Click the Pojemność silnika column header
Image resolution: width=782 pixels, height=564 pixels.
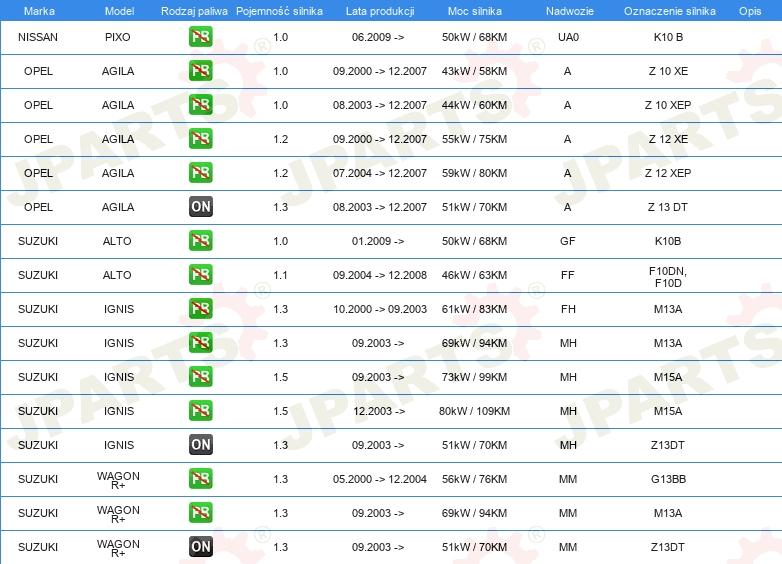pos(279,11)
